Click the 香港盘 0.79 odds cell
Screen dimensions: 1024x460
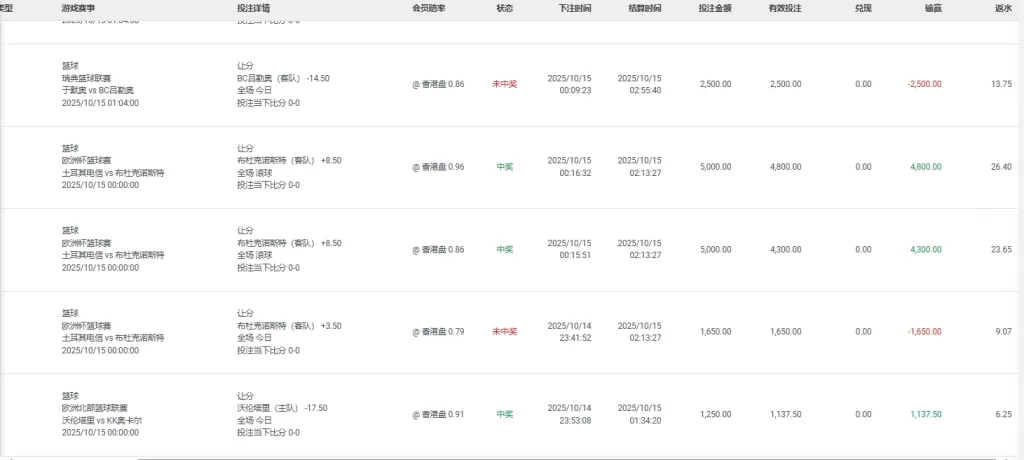pyautogui.click(x=438, y=332)
